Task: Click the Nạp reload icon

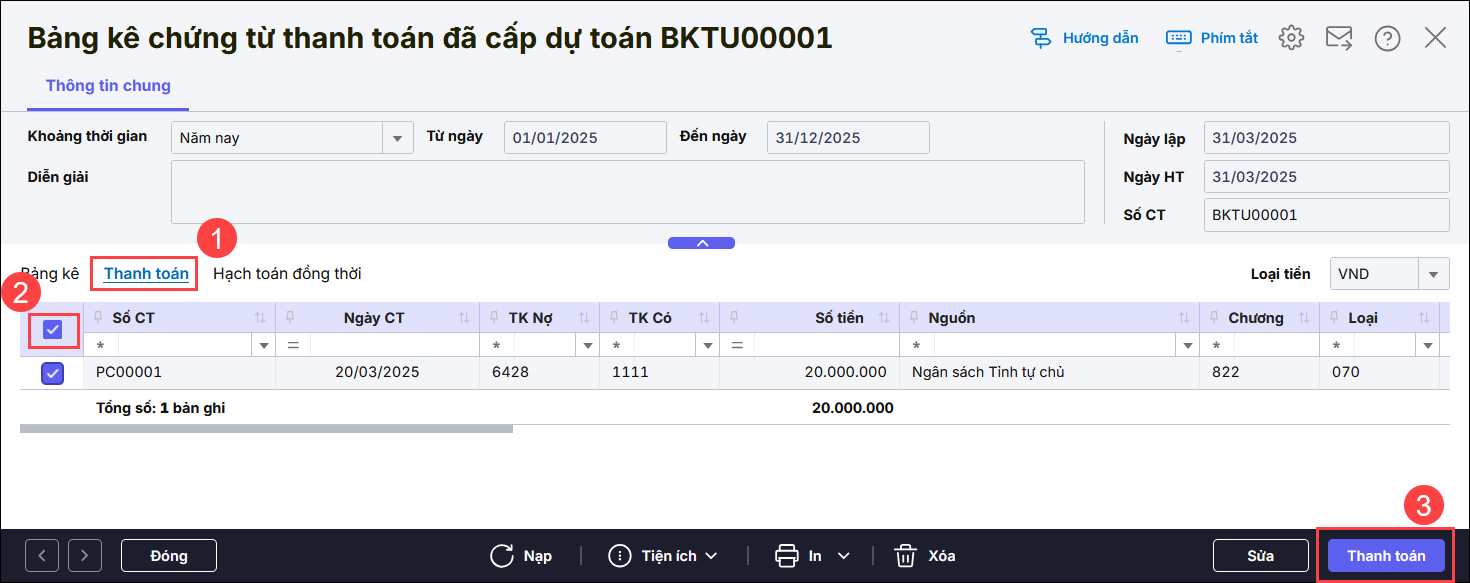Action: click(x=502, y=555)
